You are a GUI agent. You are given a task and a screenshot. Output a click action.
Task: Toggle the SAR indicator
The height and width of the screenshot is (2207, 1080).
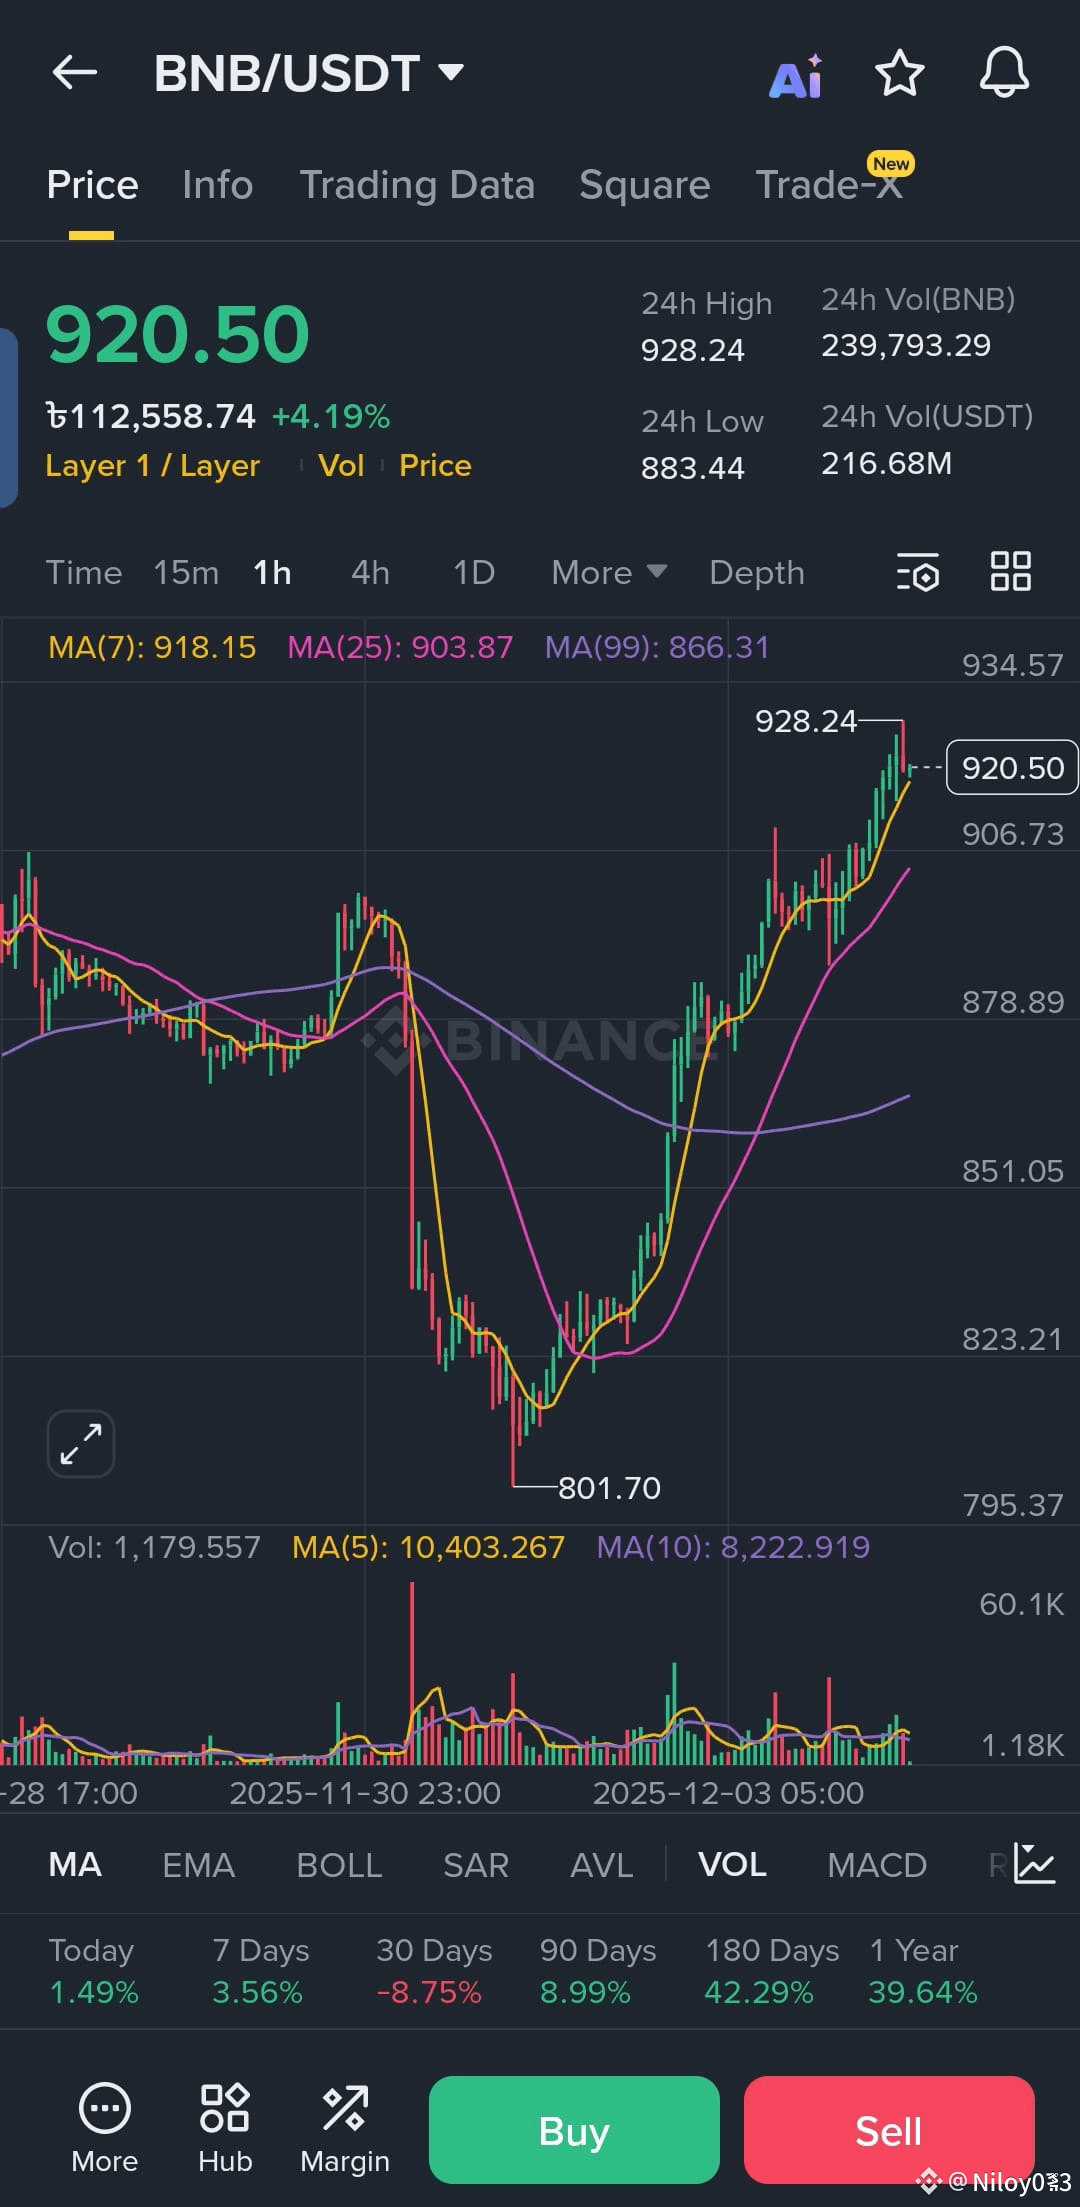coord(476,1865)
